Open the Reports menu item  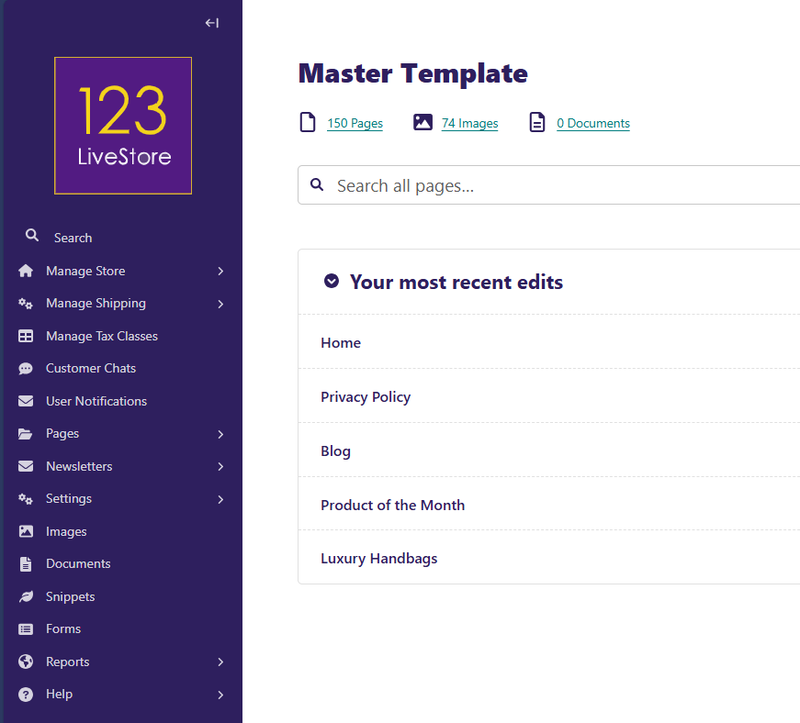pyautogui.click(x=67, y=662)
